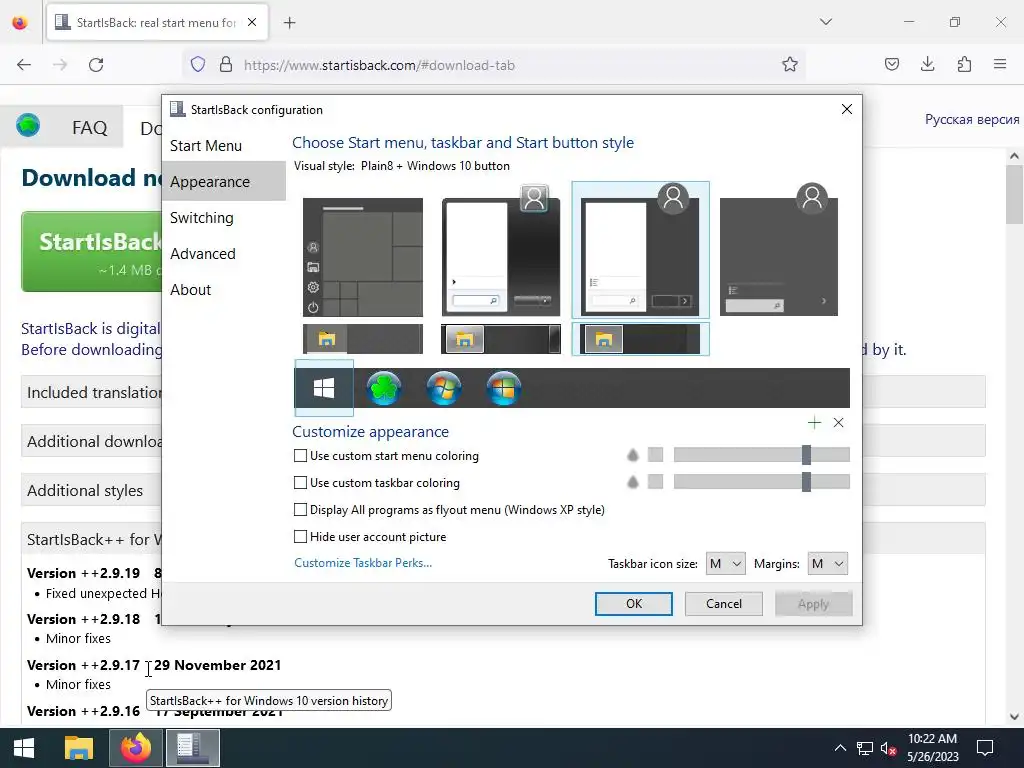Click the start menu color swatch
This screenshot has width=1024, height=768.
[x=655, y=455]
